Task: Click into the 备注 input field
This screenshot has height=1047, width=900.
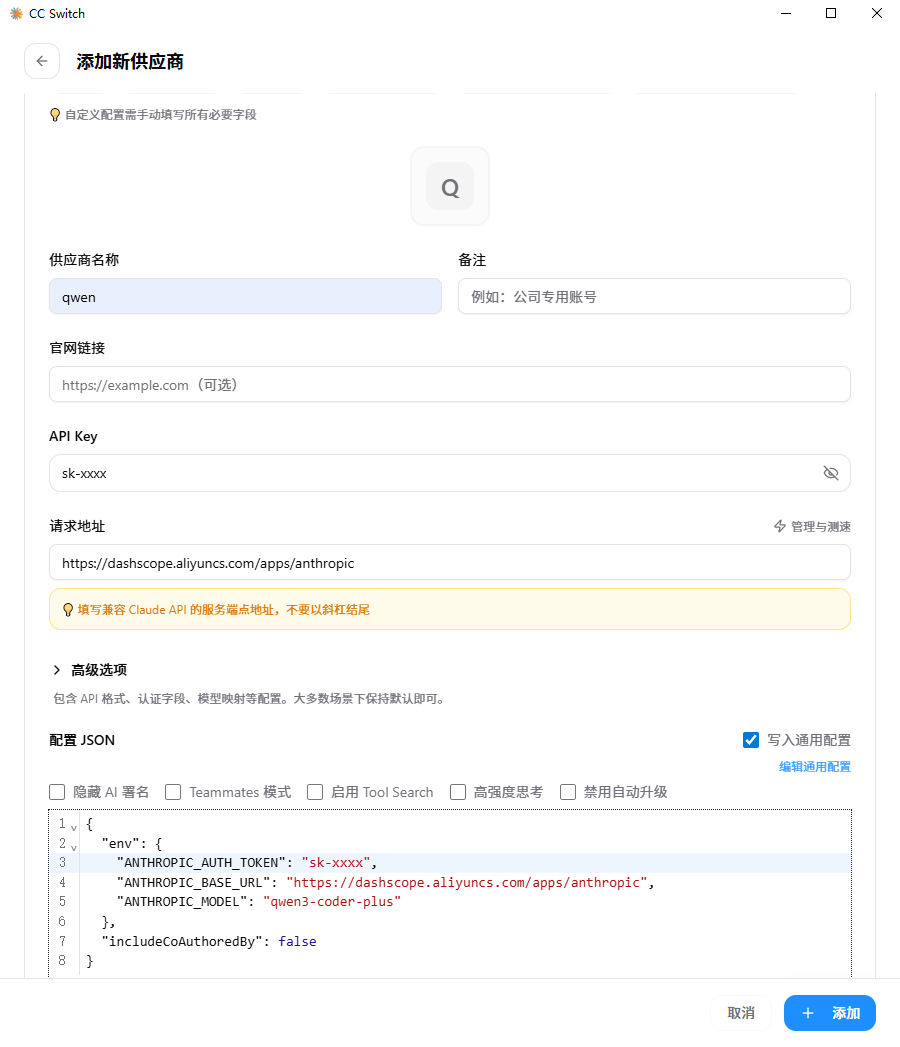Action: [x=654, y=297]
